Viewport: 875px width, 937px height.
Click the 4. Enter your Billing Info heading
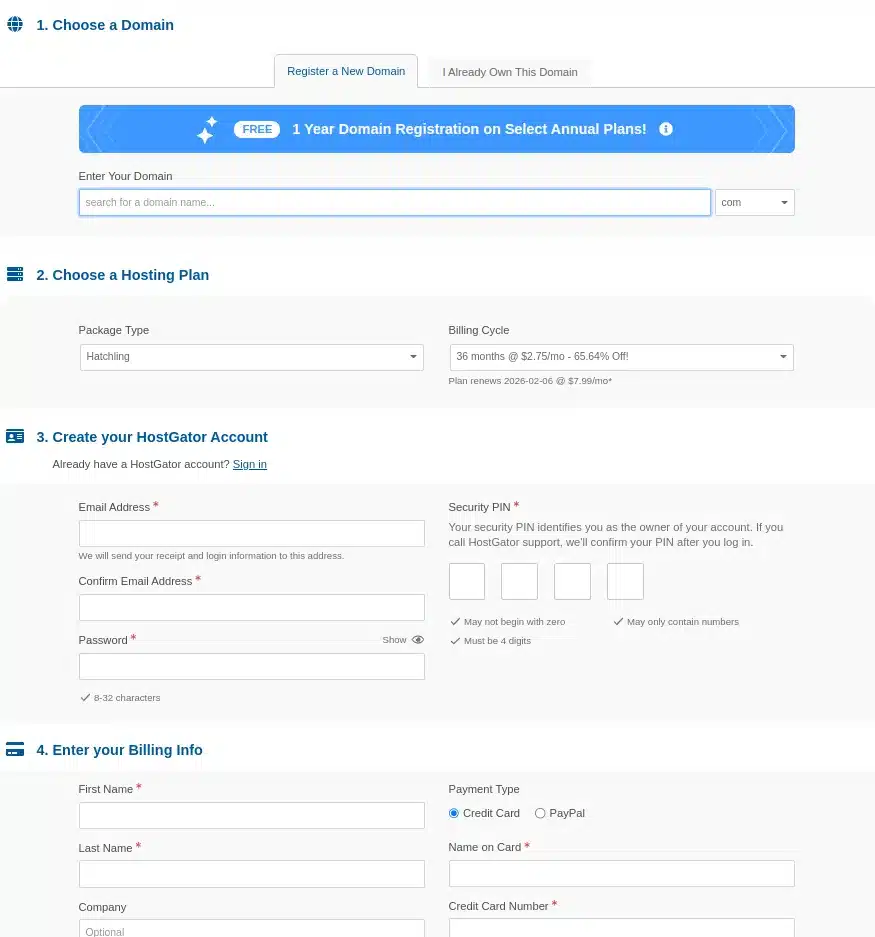[x=120, y=750]
